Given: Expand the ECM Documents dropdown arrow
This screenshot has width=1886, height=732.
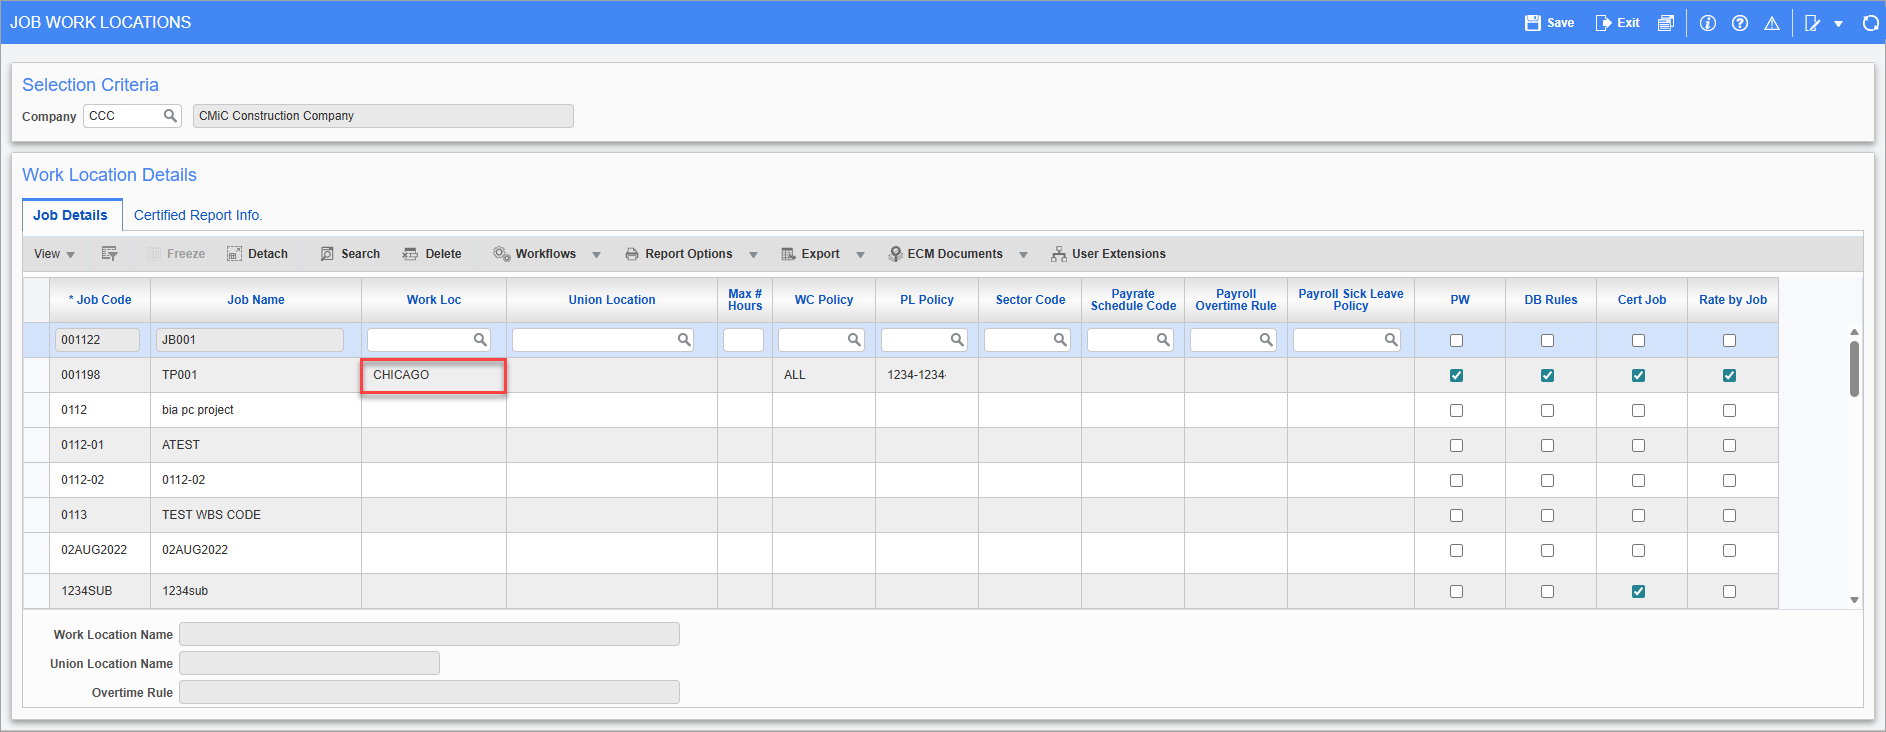Looking at the screenshot, I should [x=1023, y=255].
